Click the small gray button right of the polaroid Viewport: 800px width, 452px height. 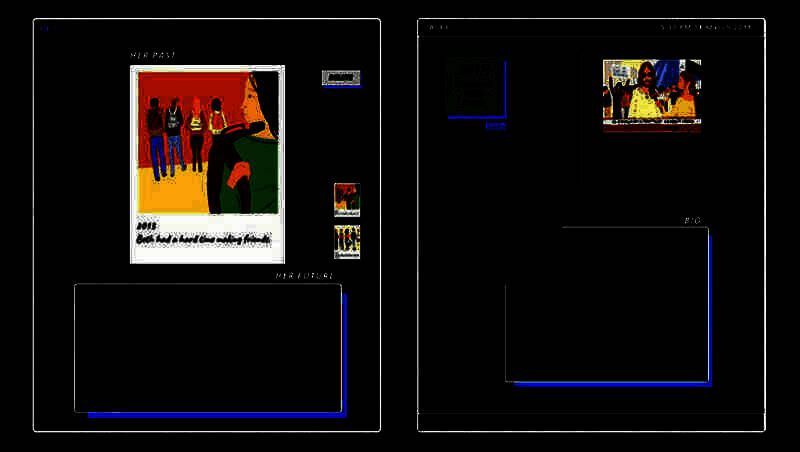coord(340,77)
